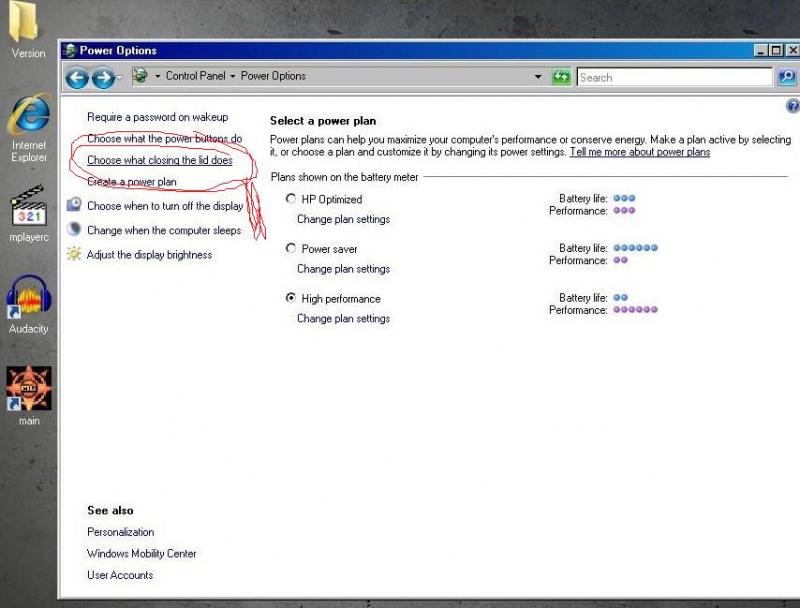Select the mplayerc desktop icon
Image resolution: width=800 pixels, height=608 pixels.
pos(29,213)
